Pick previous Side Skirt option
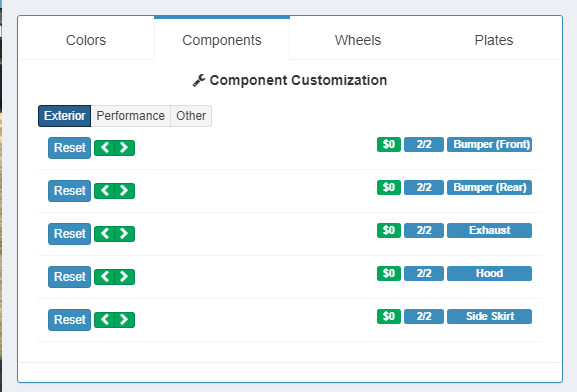This screenshot has width=577, height=392. (105, 320)
